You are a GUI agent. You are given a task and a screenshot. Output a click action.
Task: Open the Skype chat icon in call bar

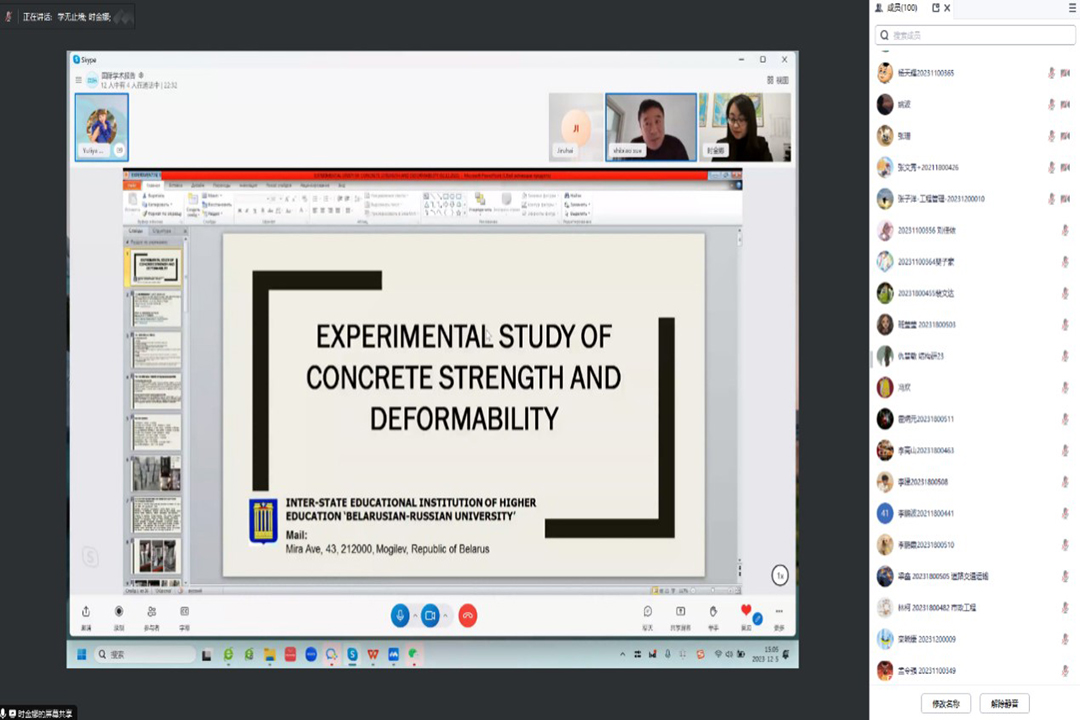pyautogui.click(x=647, y=612)
